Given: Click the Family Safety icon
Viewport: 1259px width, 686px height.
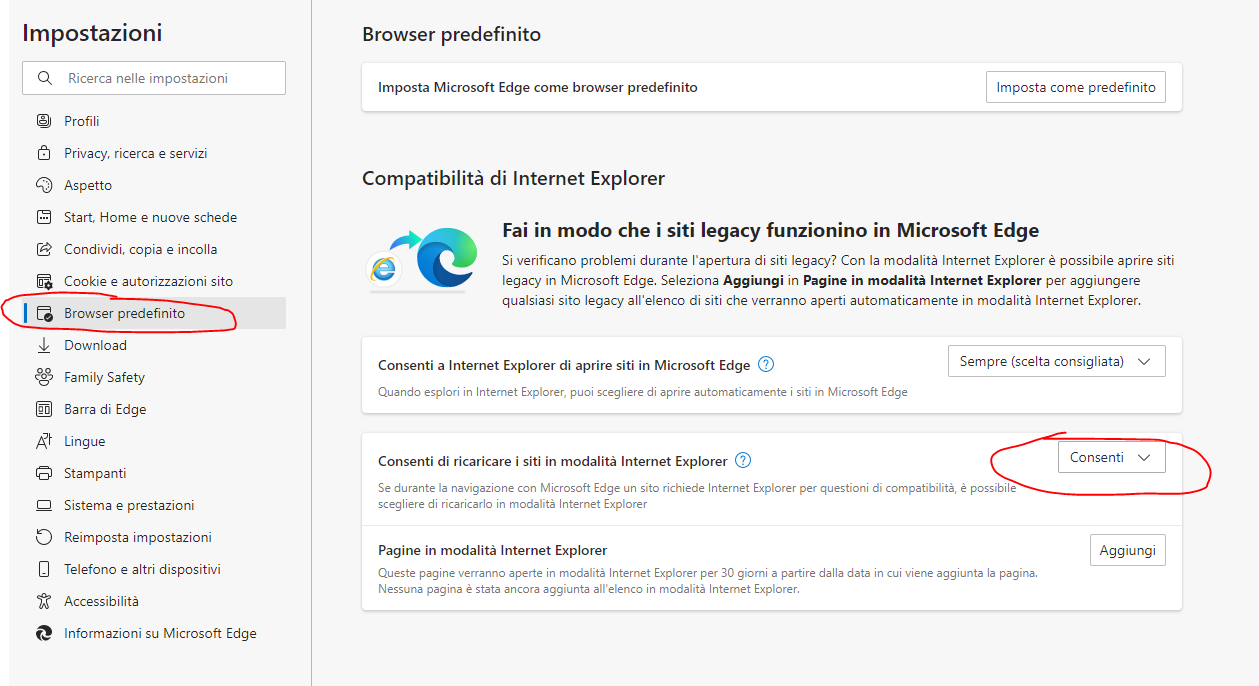Looking at the screenshot, I should [44, 377].
